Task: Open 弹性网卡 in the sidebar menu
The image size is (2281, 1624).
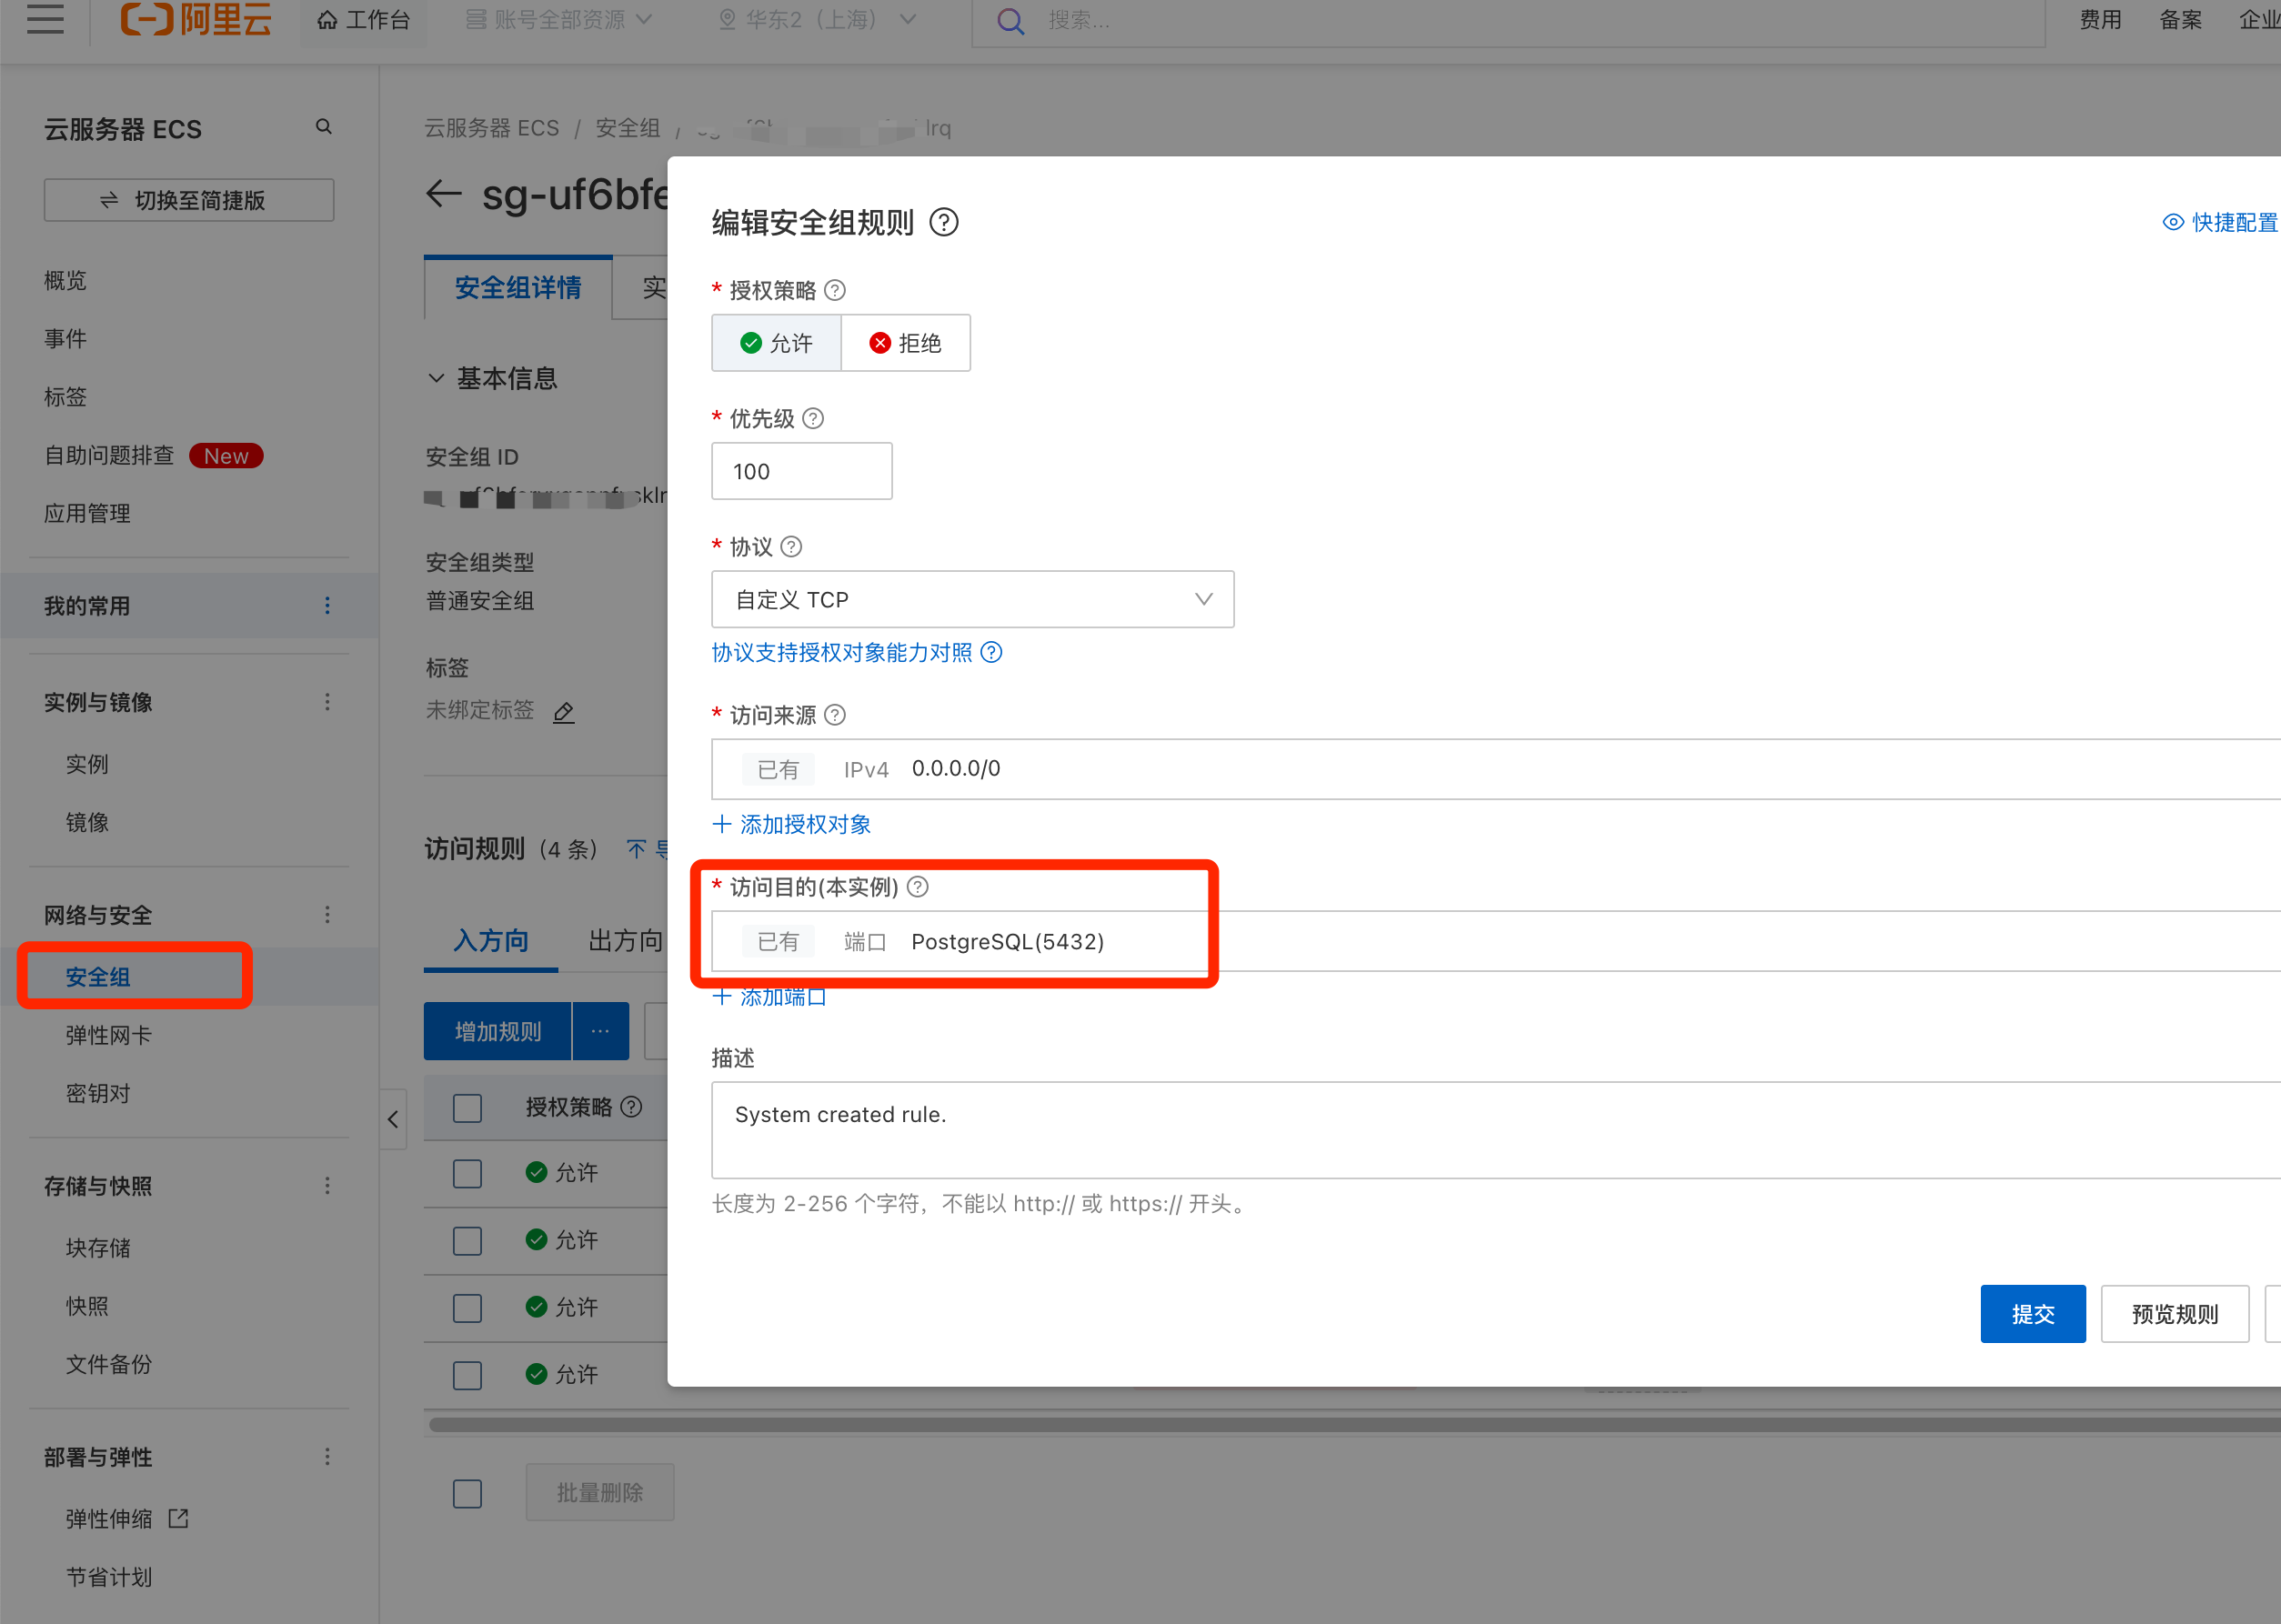Action: 108,1035
